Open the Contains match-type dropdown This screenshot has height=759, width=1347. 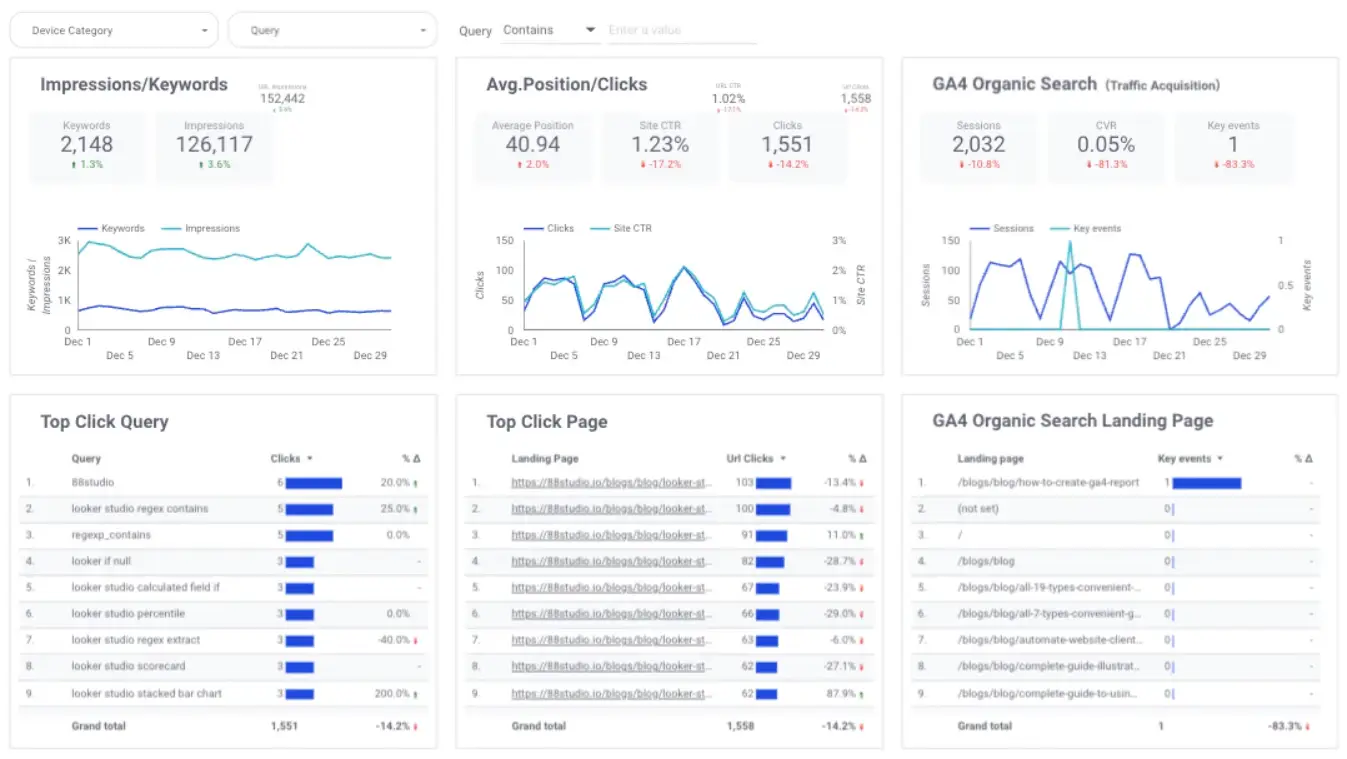[x=549, y=30]
